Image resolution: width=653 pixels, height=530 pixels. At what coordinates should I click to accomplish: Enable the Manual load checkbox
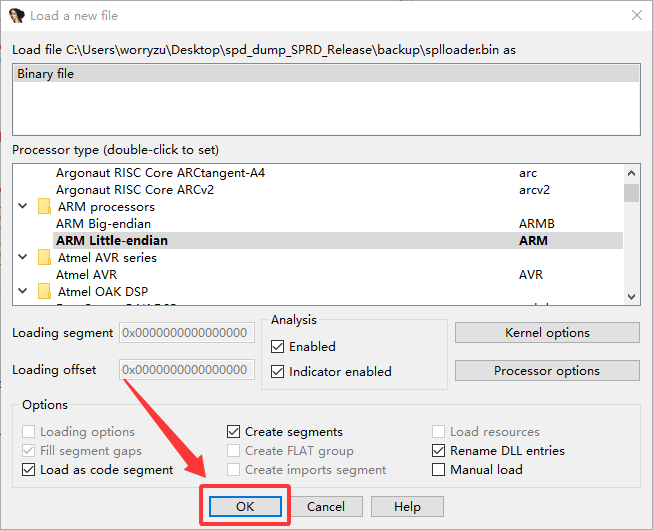[438, 470]
